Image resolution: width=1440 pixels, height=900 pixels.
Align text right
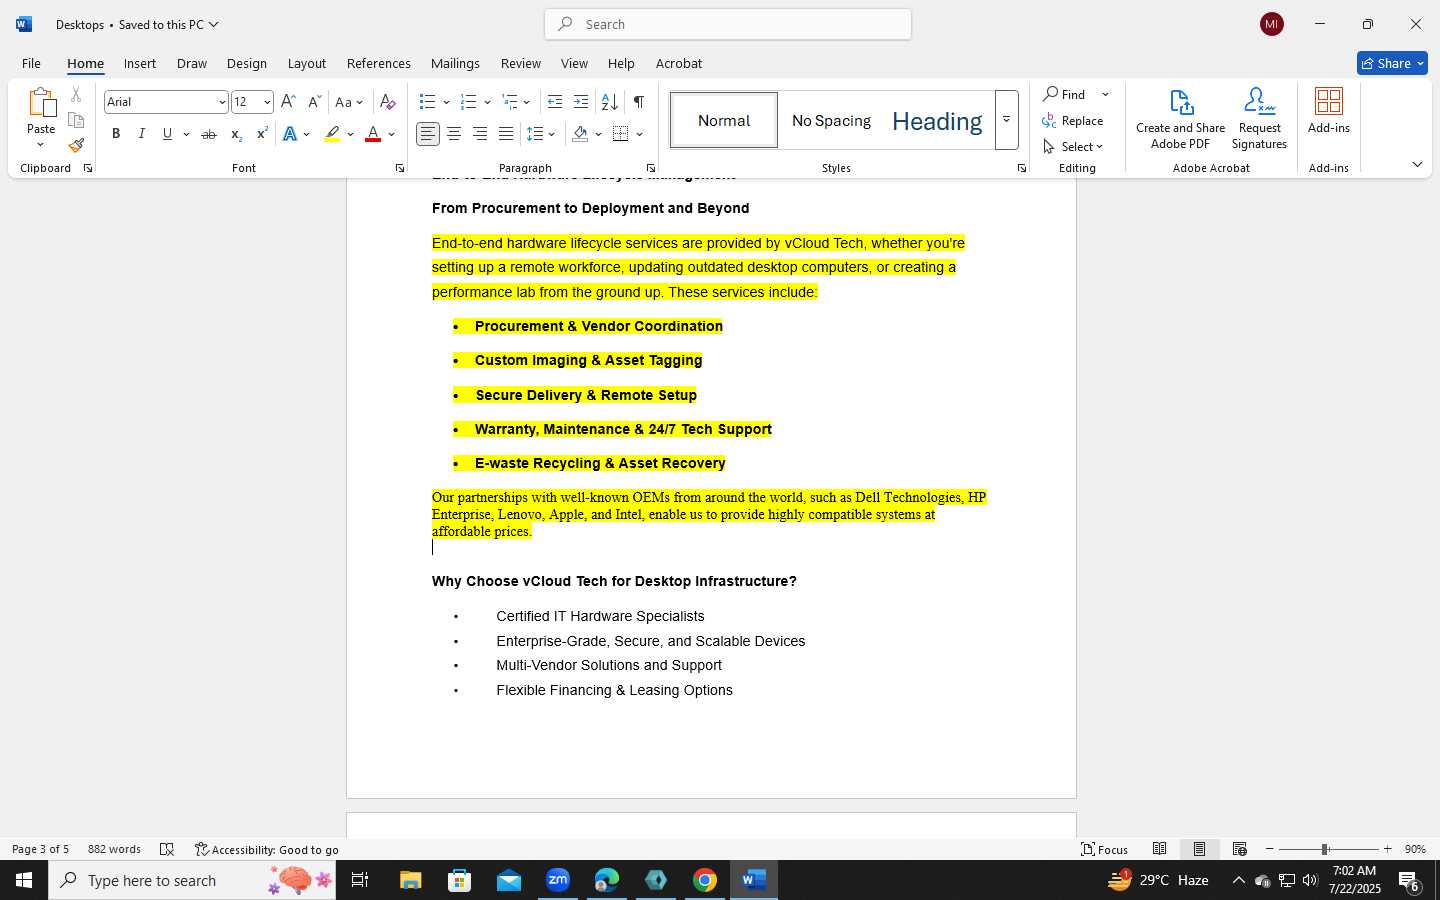[x=480, y=134]
